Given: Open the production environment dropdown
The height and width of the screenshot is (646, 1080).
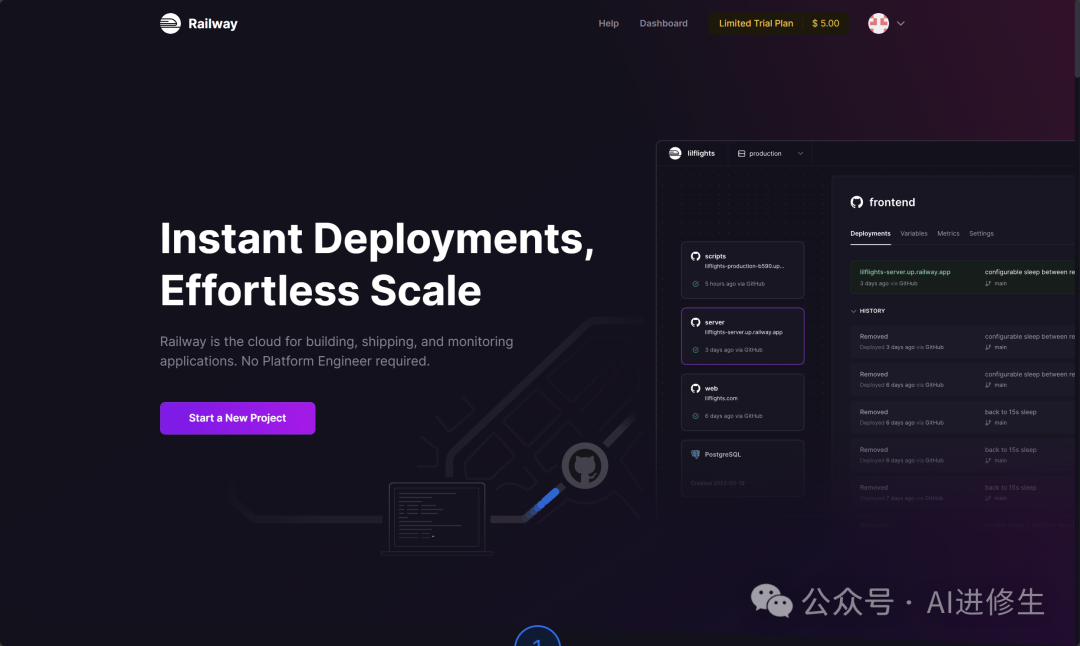Looking at the screenshot, I should pos(770,154).
